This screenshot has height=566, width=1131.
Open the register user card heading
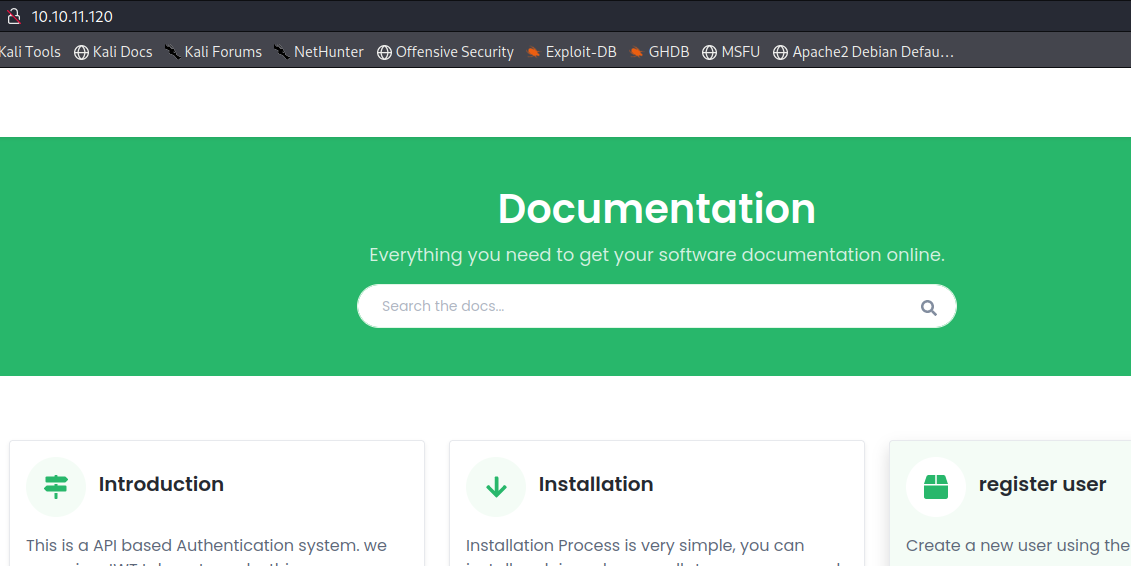[1042, 484]
